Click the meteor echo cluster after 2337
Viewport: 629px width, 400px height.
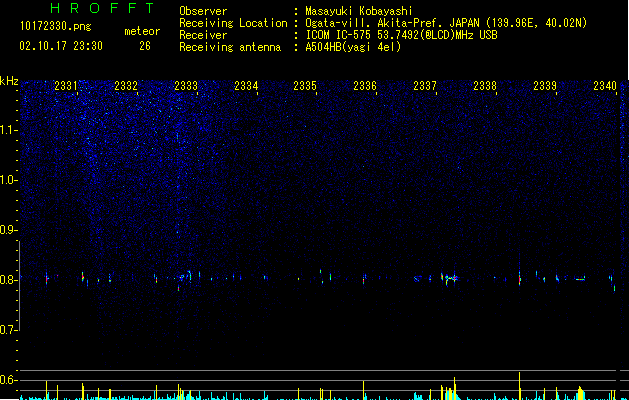coord(449,278)
